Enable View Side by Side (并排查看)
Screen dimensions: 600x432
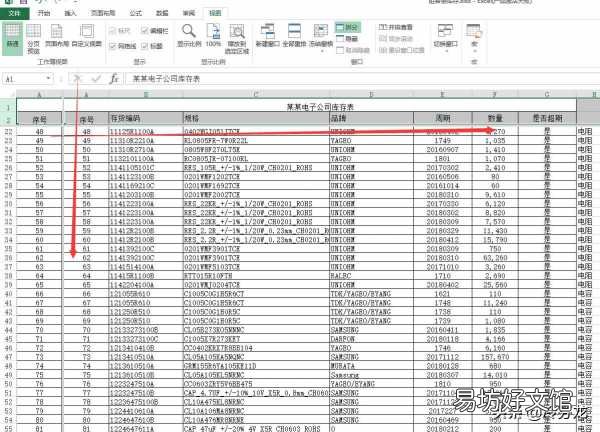(x=396, y=27)
